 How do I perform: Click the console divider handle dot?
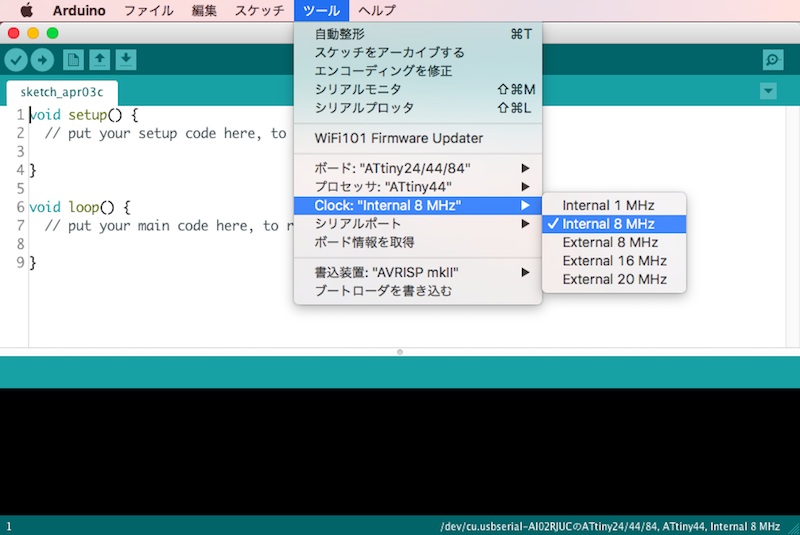click(399, 352)
